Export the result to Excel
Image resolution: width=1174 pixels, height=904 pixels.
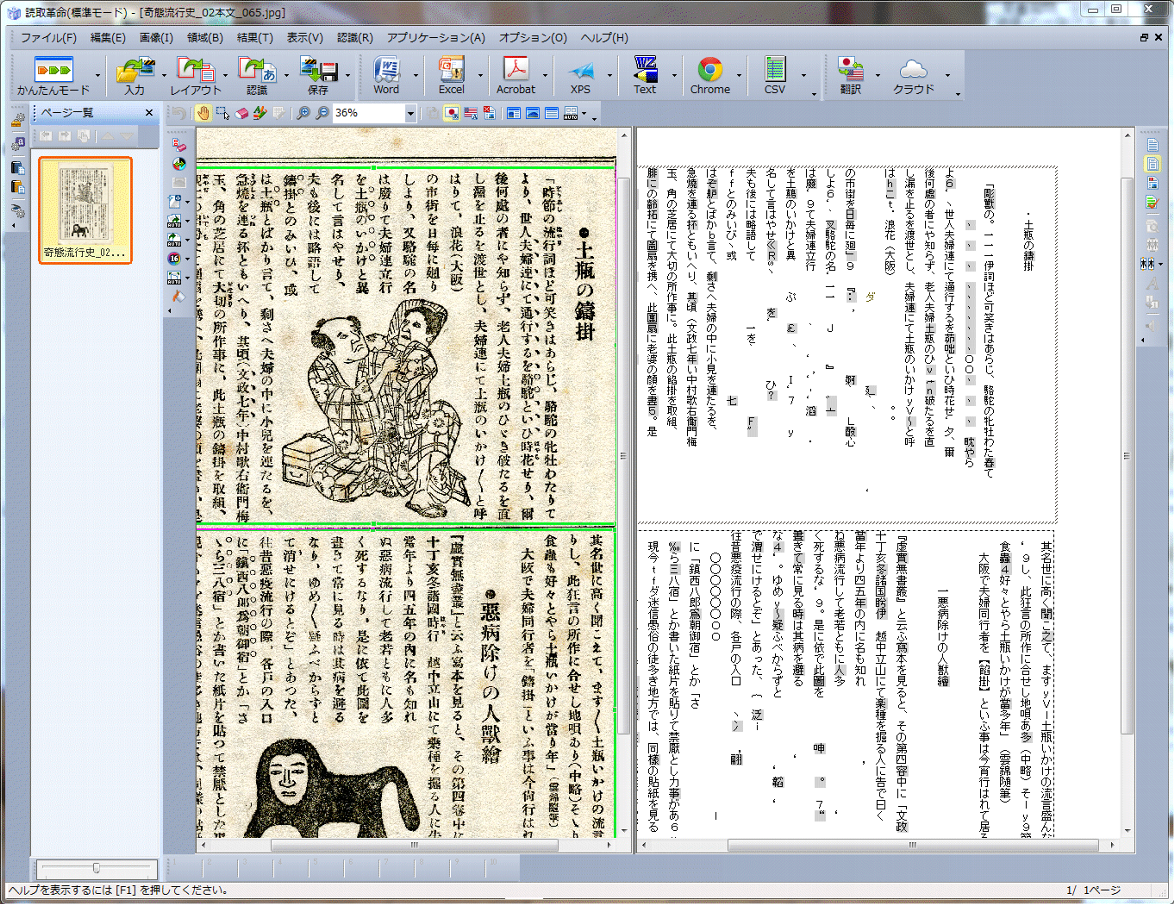(451, 76)
